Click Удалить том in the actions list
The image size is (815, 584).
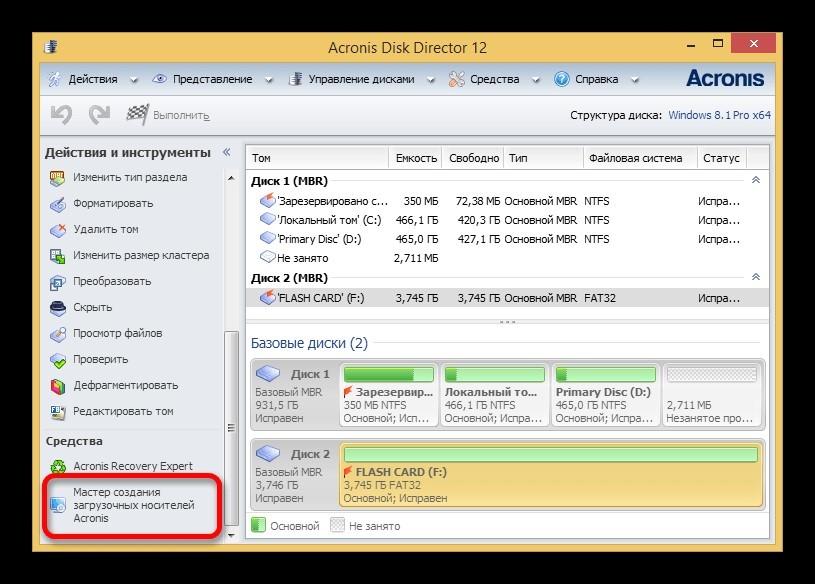point(106,229)
